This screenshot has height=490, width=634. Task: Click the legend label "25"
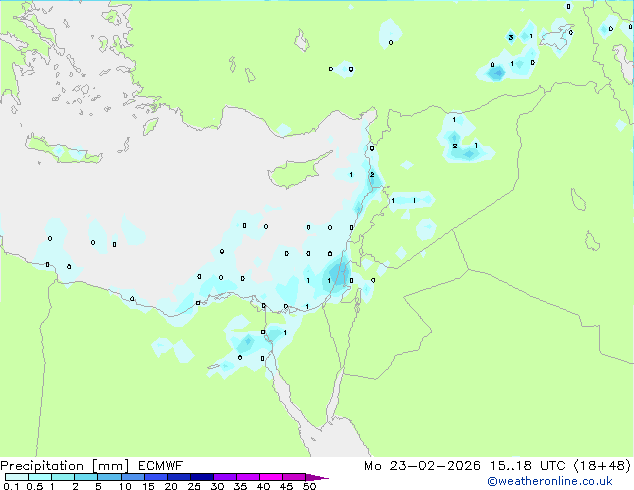[194, 486]
